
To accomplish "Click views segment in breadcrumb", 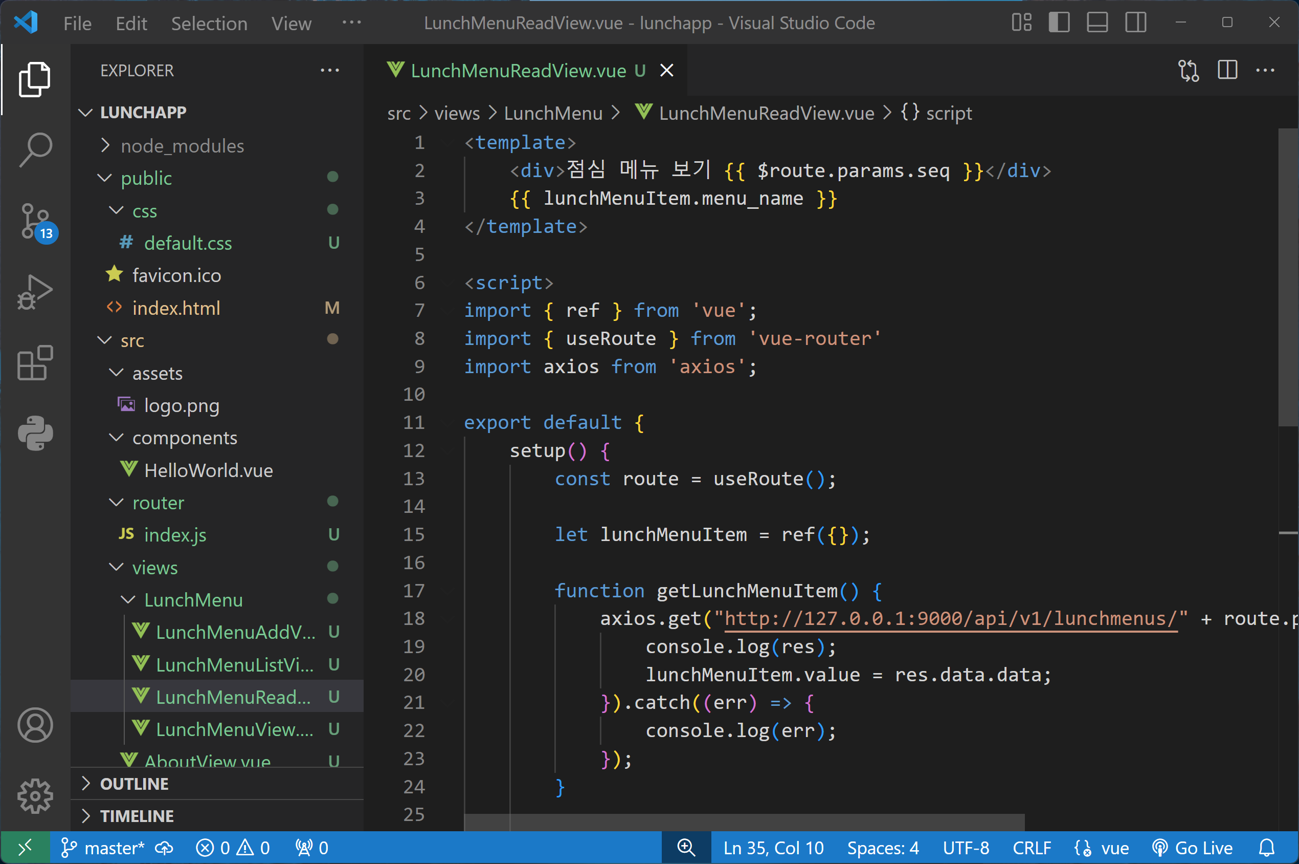I will click(x=457, y=113).
